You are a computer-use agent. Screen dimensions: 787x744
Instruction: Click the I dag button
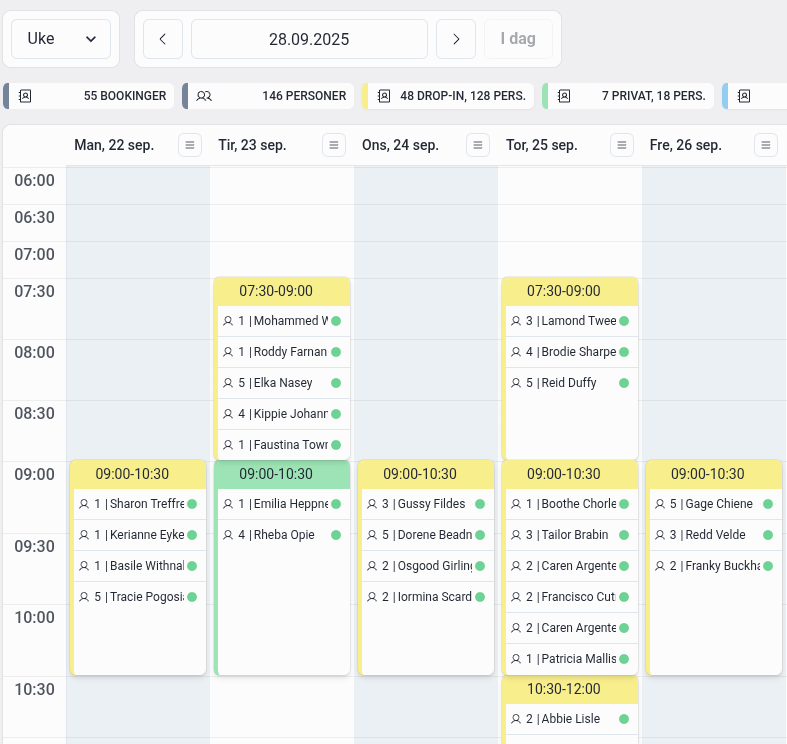pyautogui.click(x=517, y=39)
